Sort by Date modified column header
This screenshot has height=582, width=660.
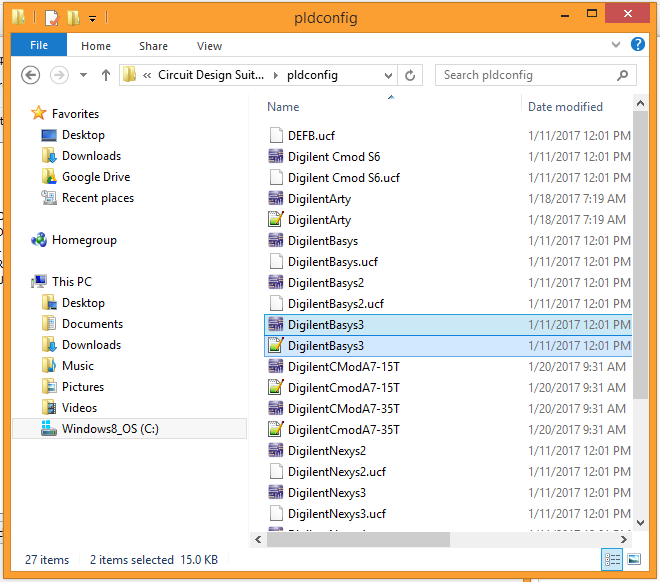[x=565, y=107]
